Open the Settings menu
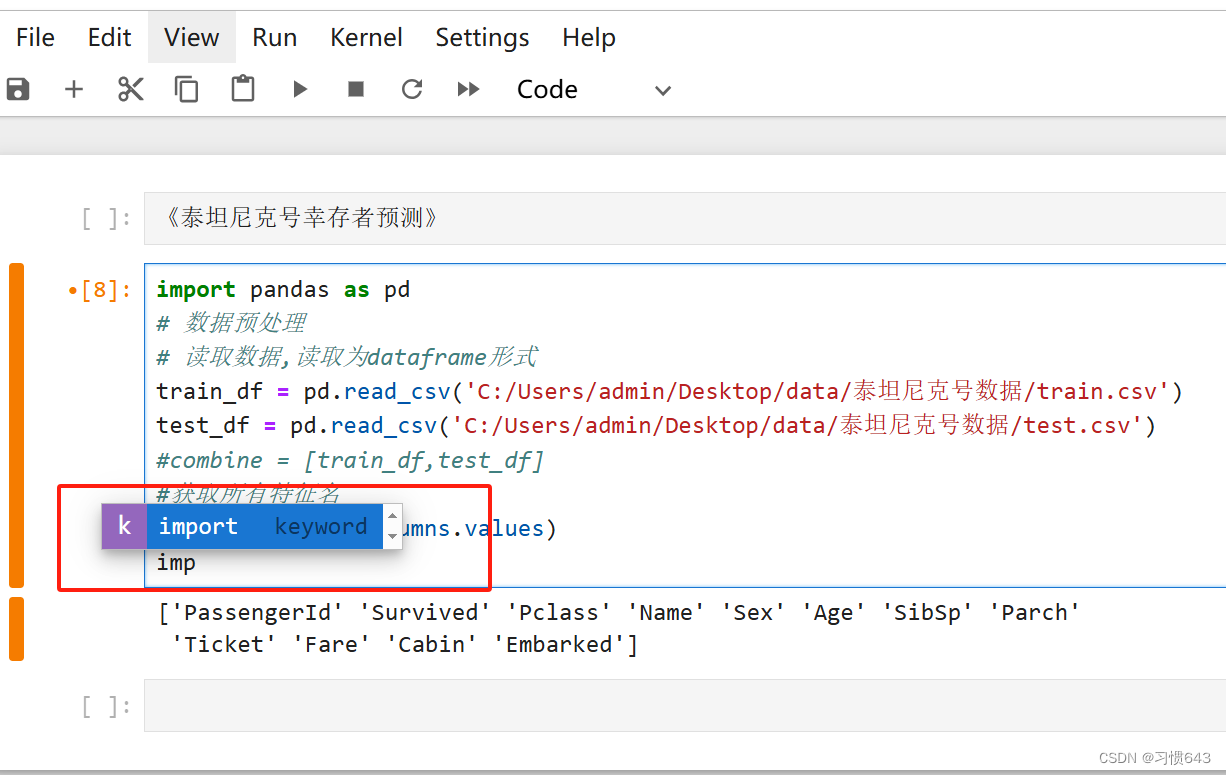Screen dimensions: 1226x775 tap(482, 37)
